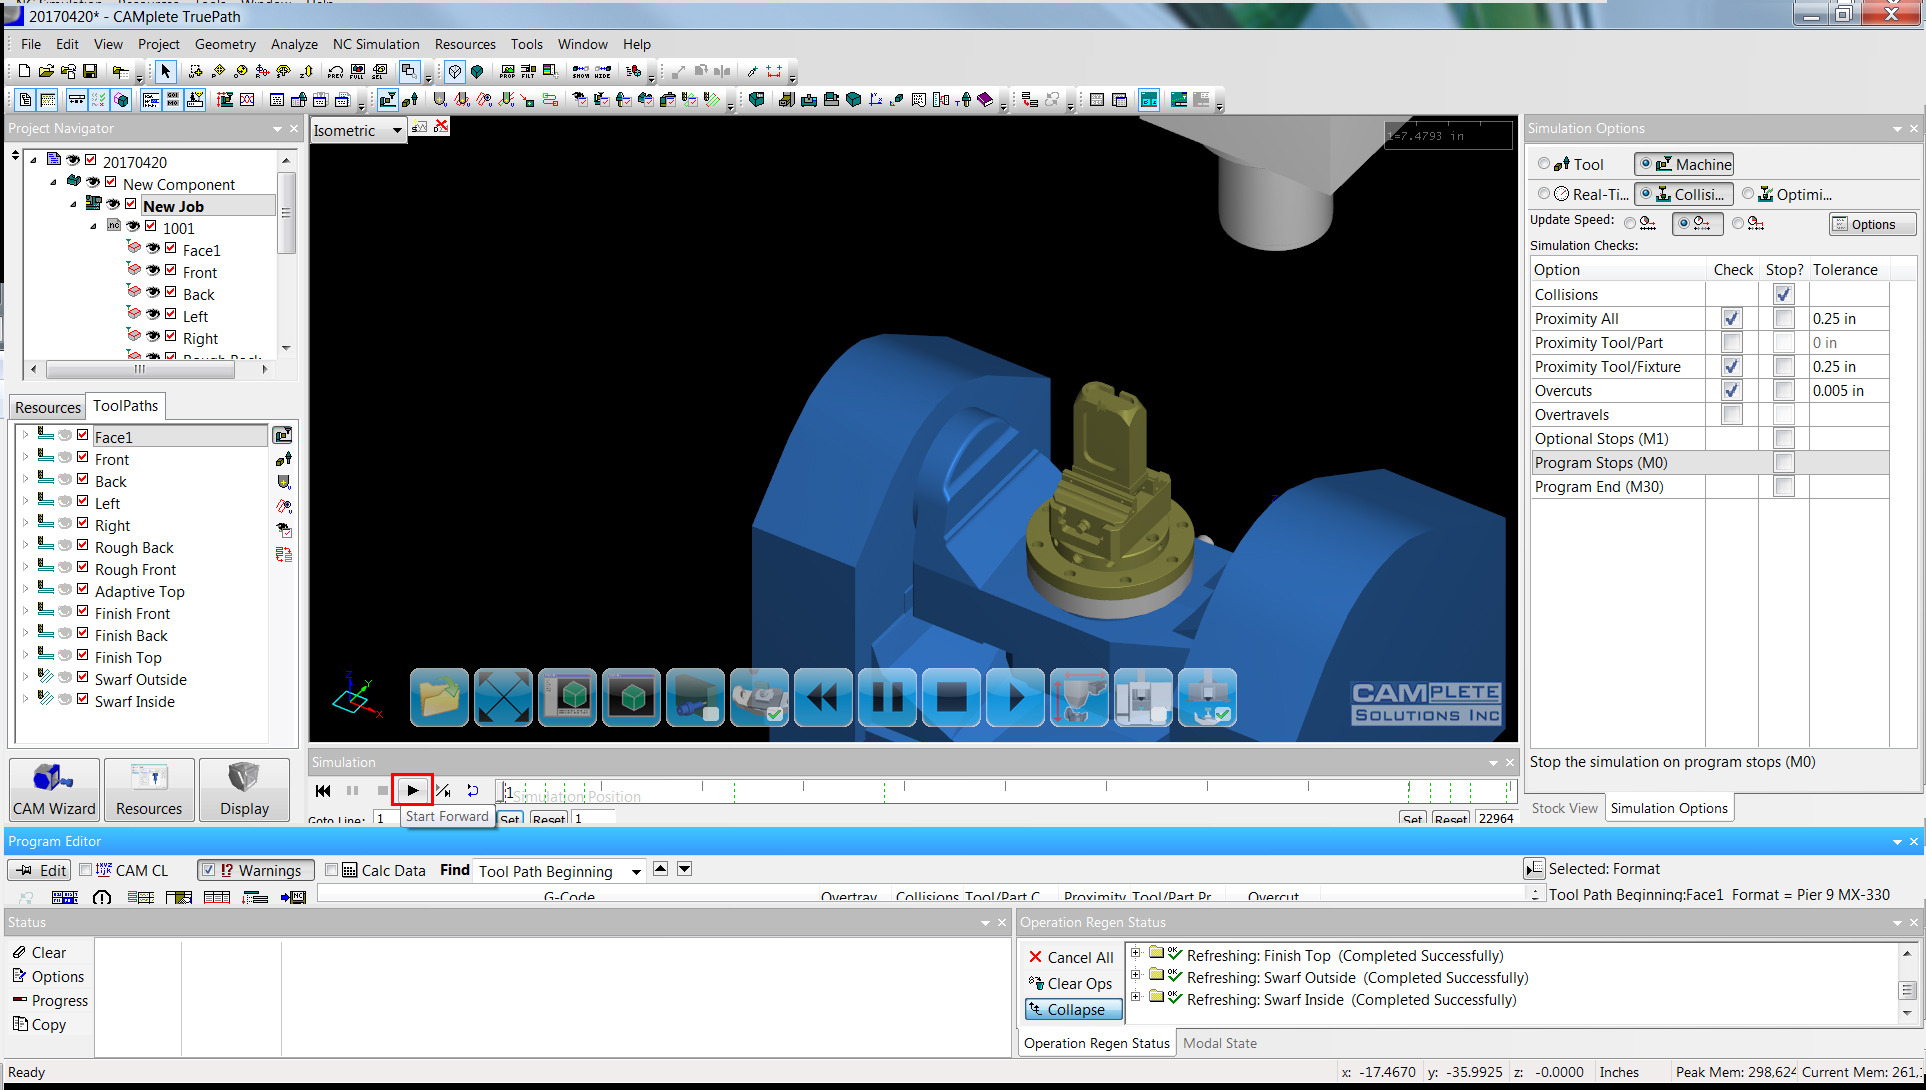
Task: Enable Stop on Program Stops (M0)
Action: pos(1783,463)
